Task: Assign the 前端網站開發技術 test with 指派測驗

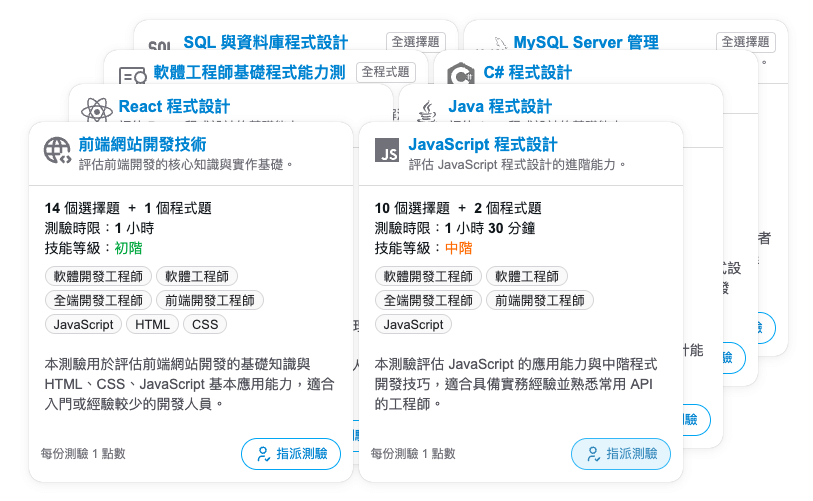Action: 291,454
